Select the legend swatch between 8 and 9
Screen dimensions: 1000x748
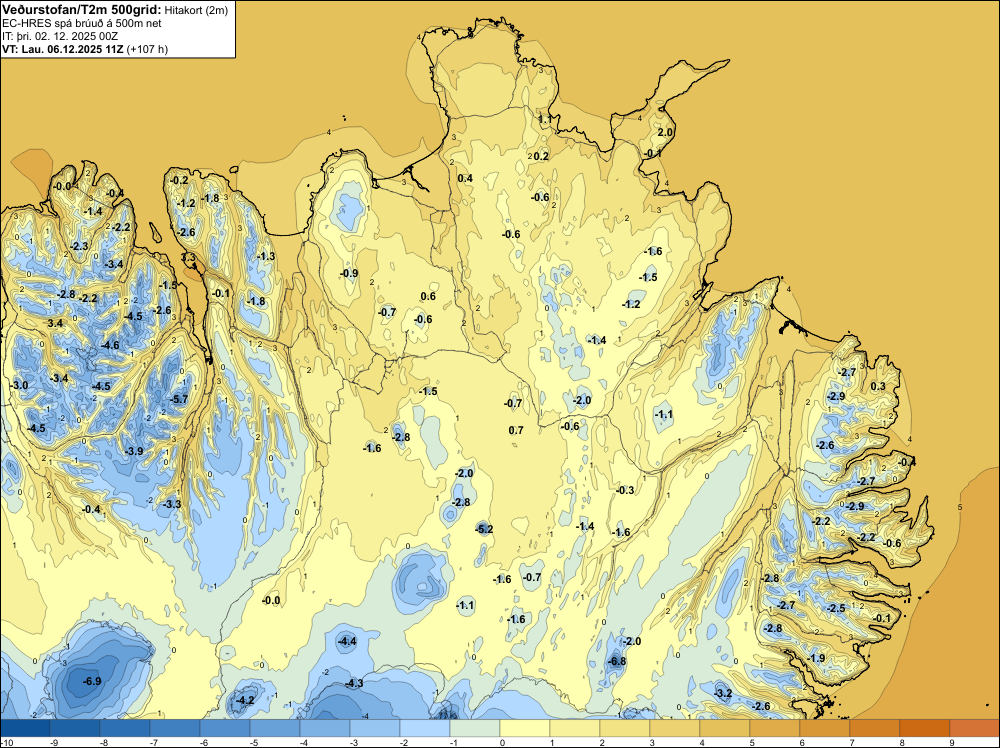924,728
